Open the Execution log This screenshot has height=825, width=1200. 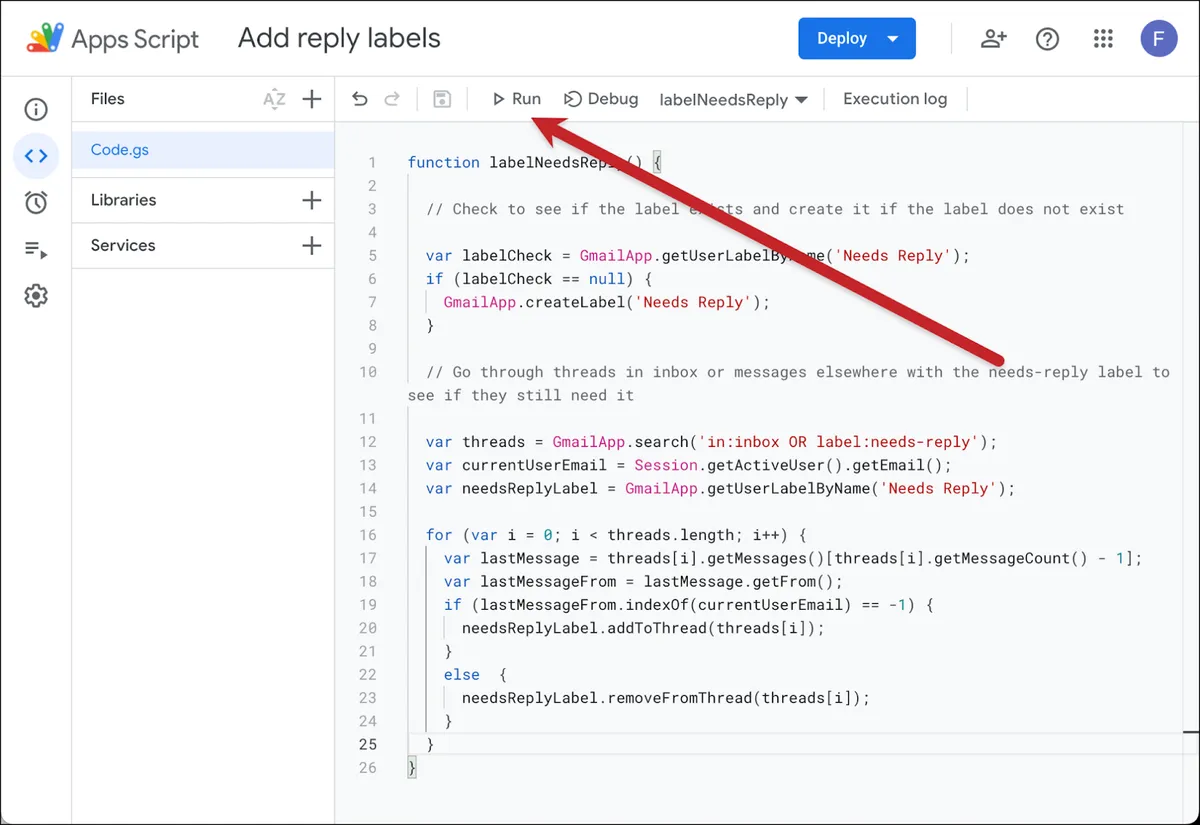(x=895, y=99)
